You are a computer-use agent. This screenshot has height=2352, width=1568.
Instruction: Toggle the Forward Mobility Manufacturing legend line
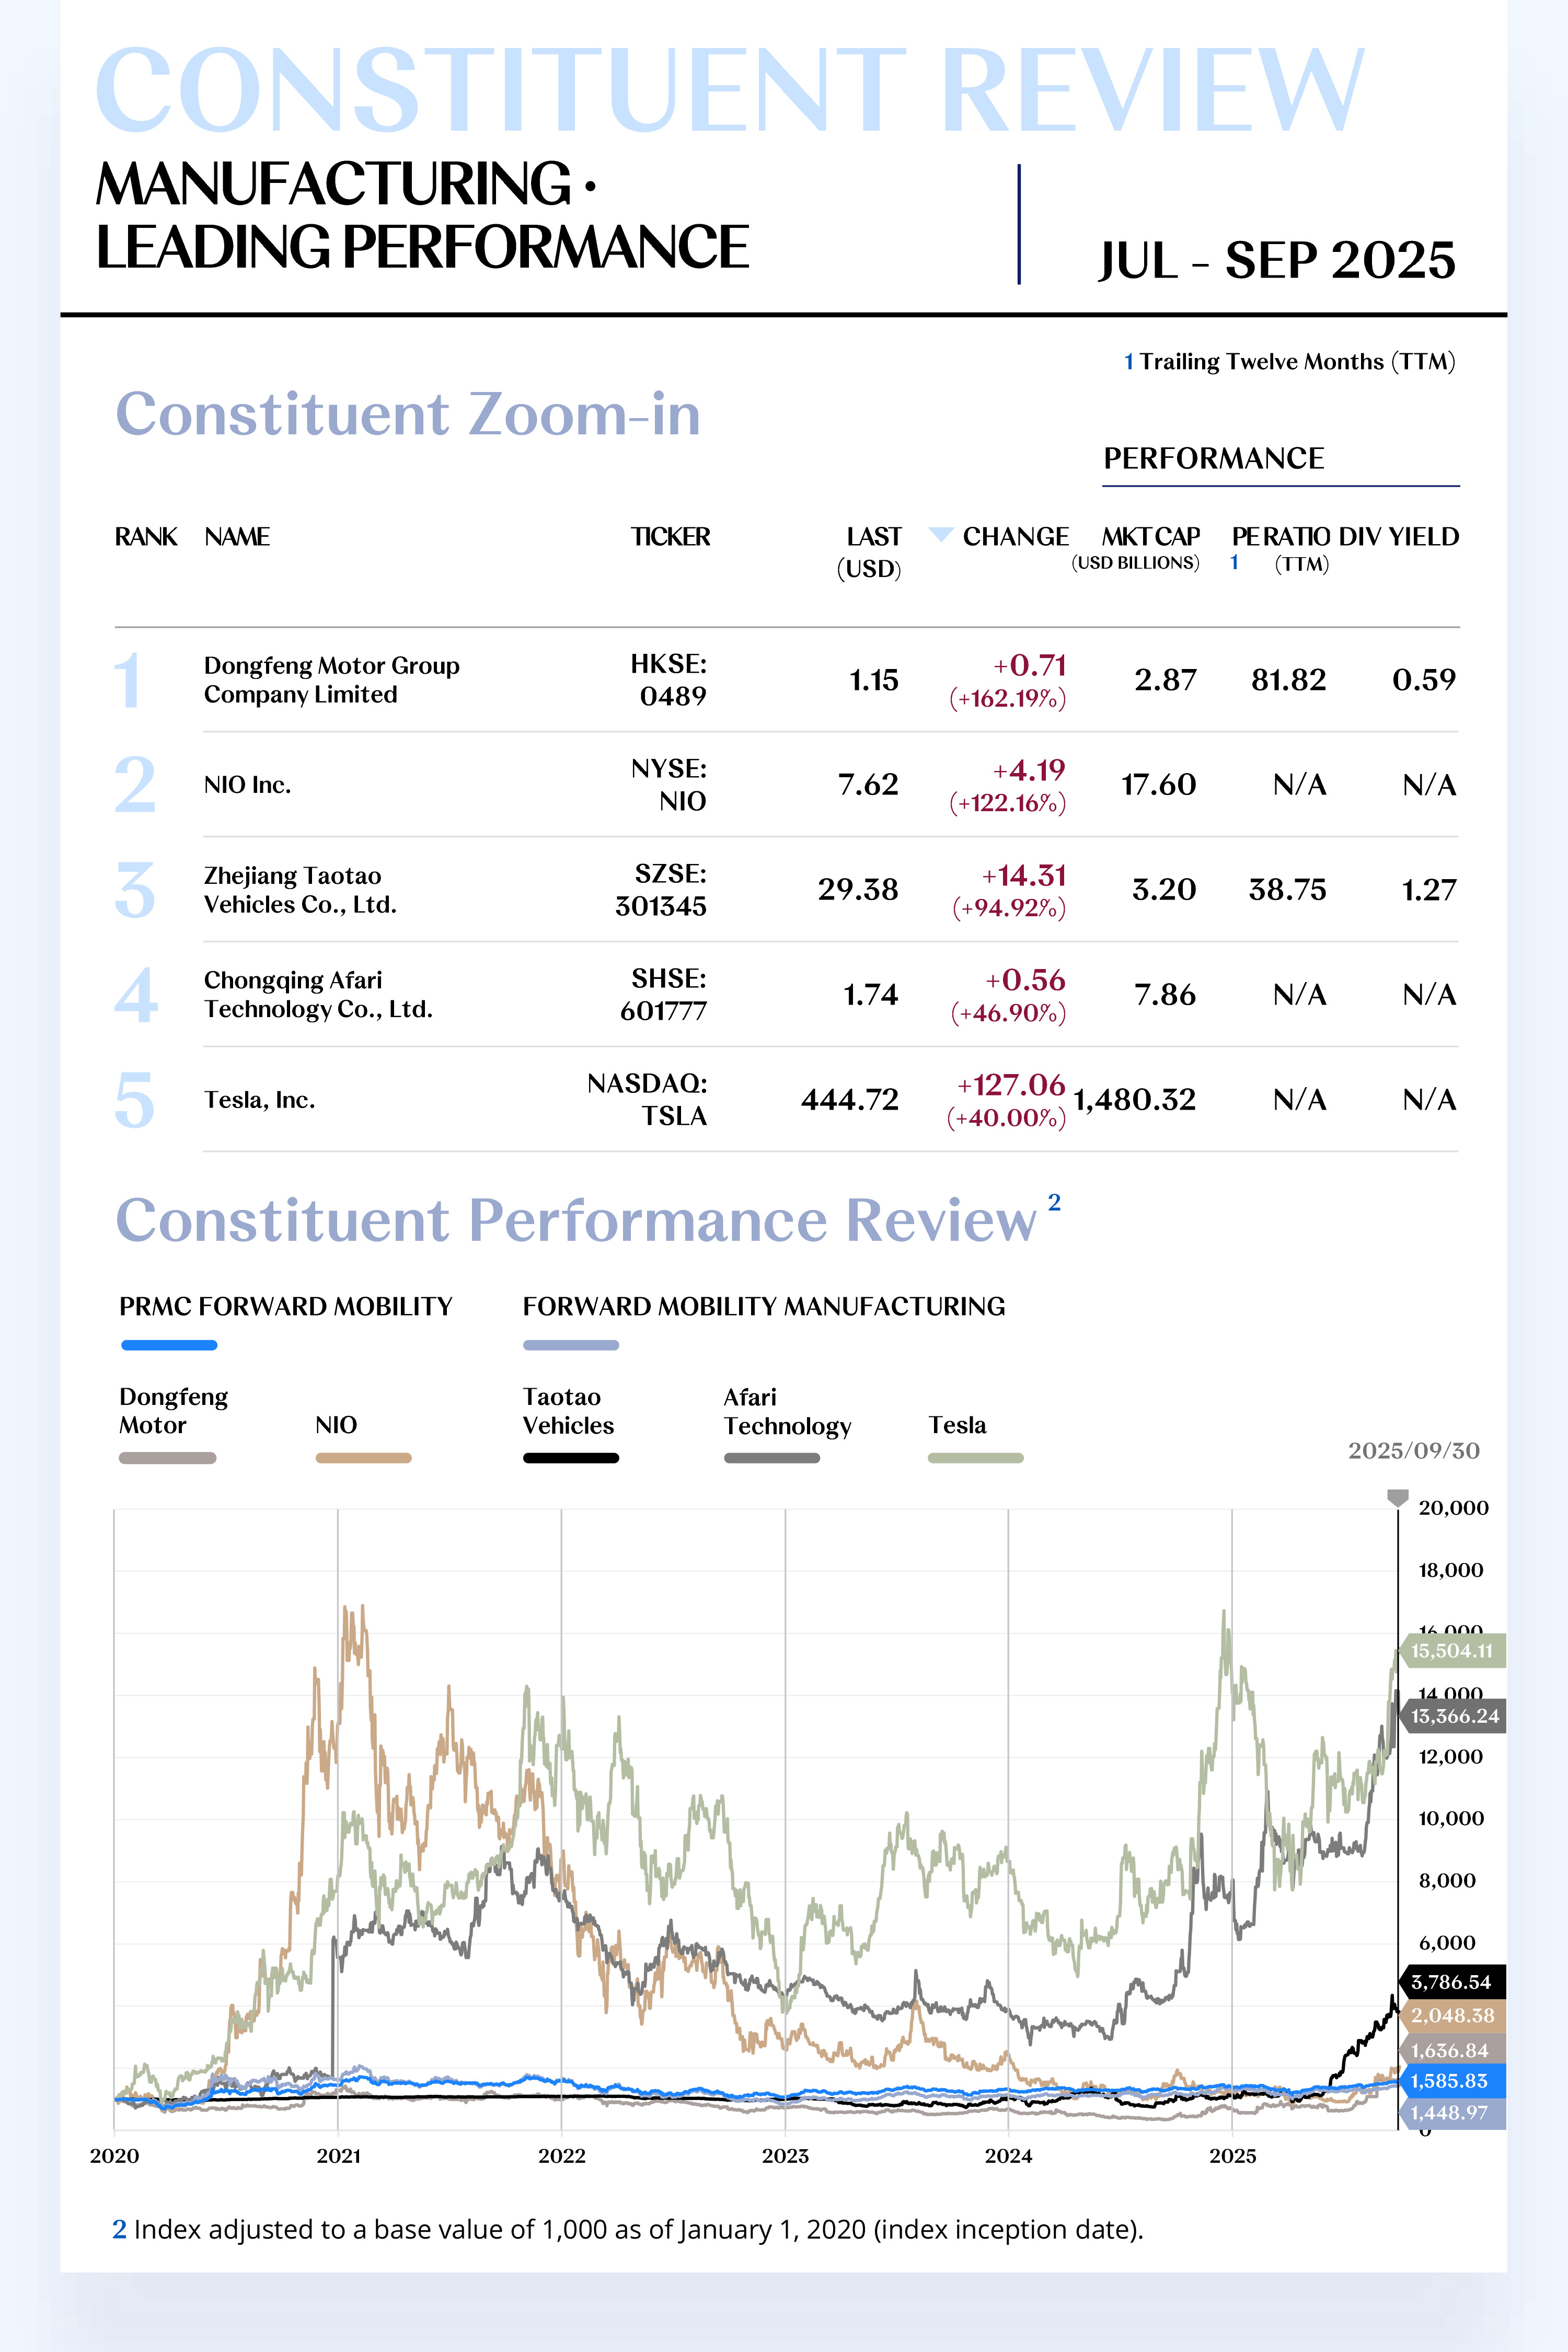point(571,1345)
